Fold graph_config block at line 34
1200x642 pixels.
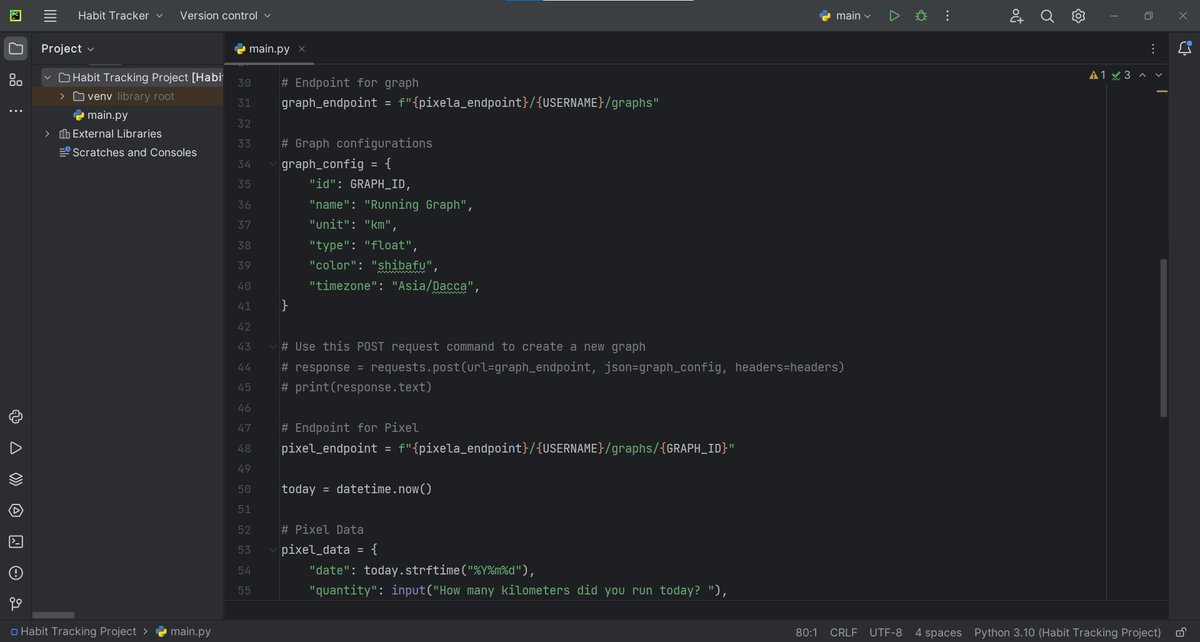pyautogui.click(x=272, y=164)
